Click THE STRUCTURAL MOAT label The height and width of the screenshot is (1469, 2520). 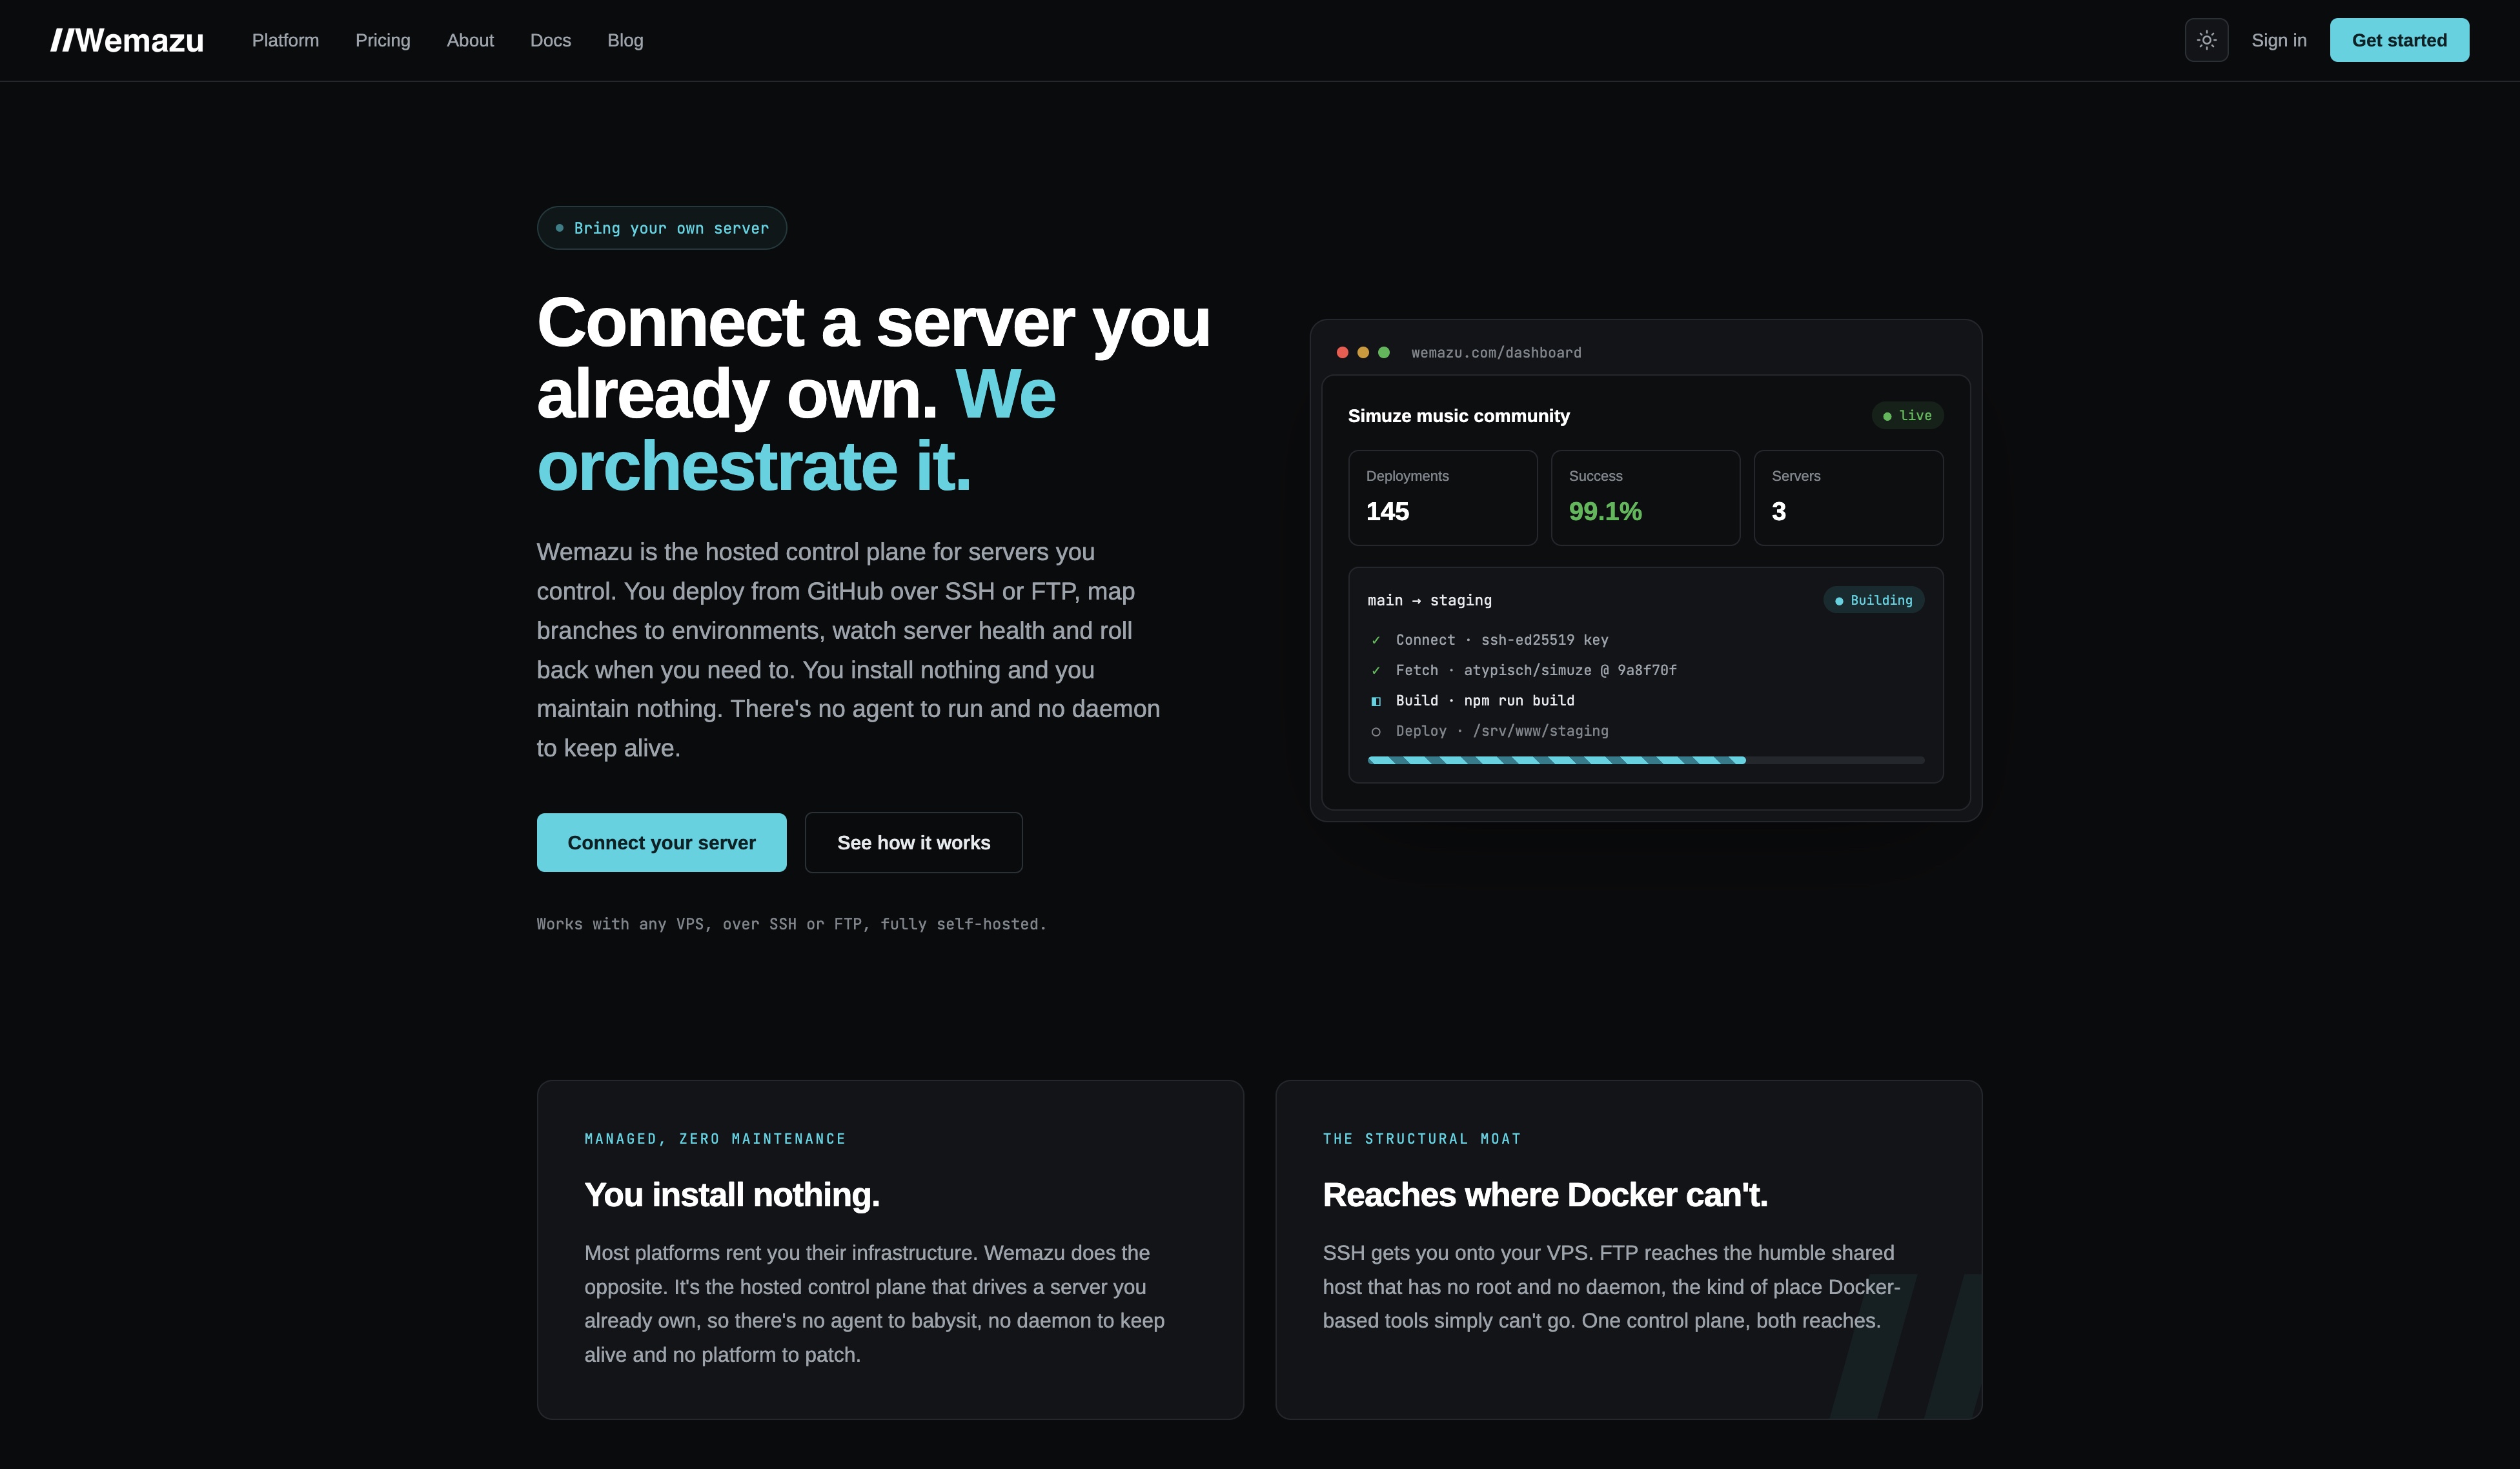tap(1421, 1138)
